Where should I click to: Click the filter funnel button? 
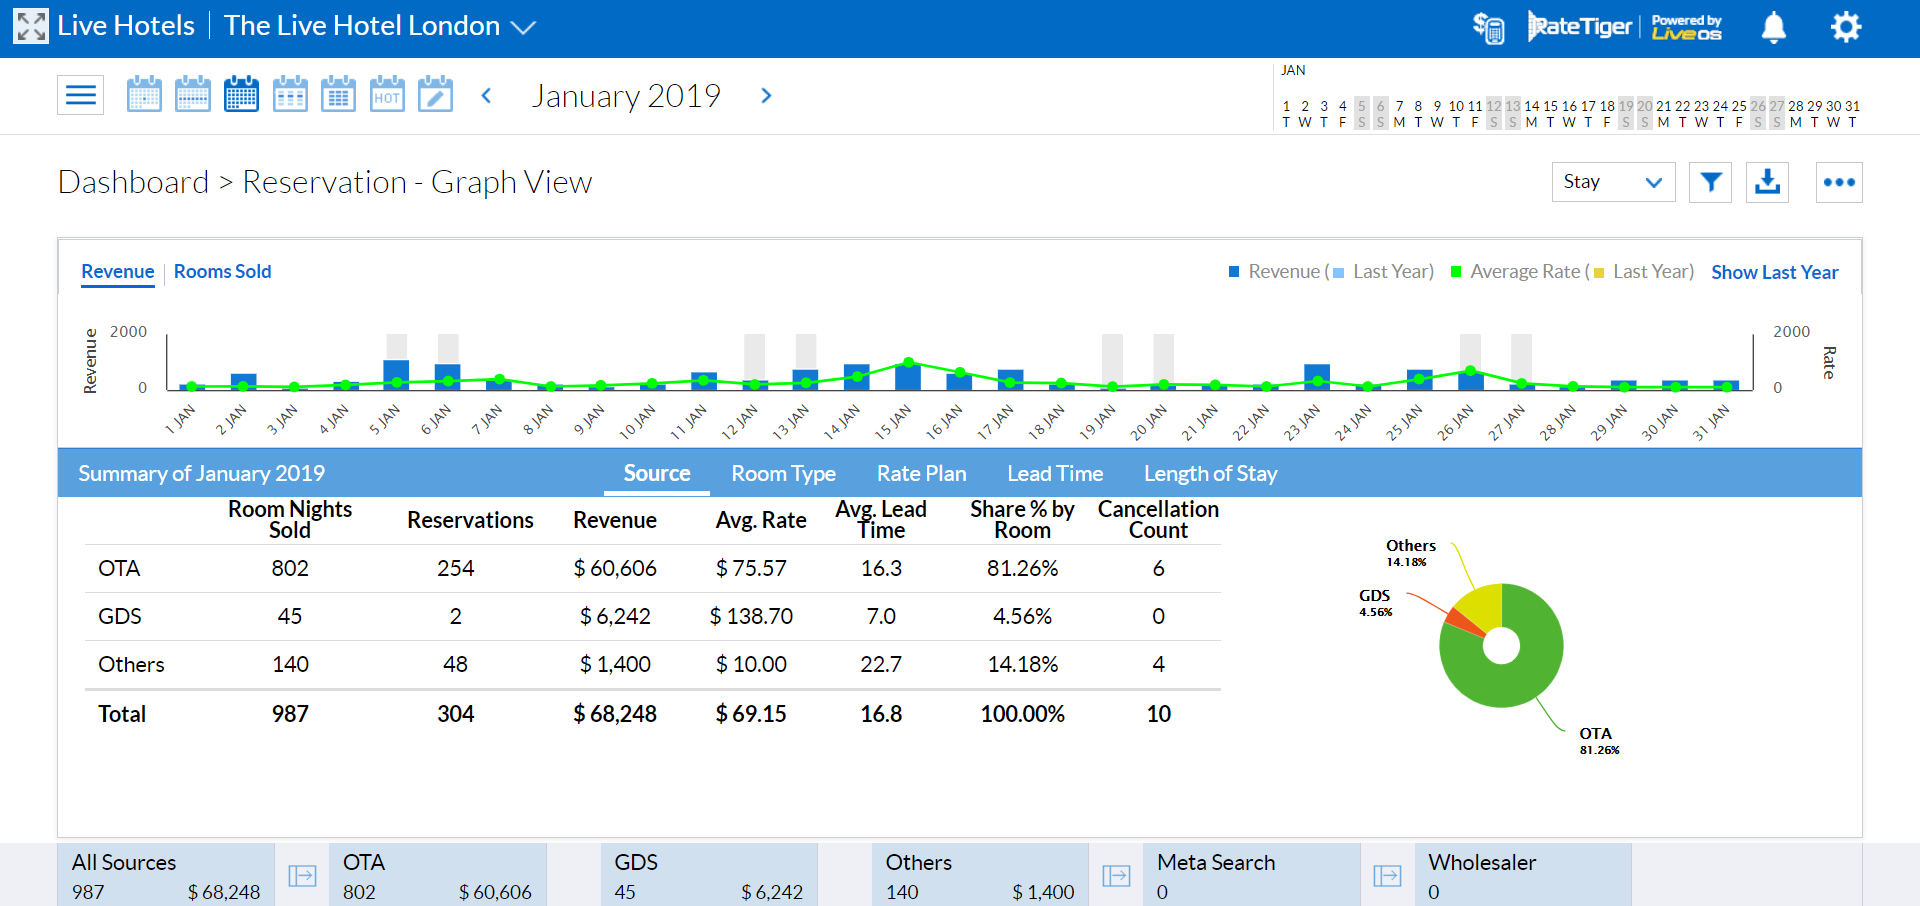click(x=1711, y=182)
